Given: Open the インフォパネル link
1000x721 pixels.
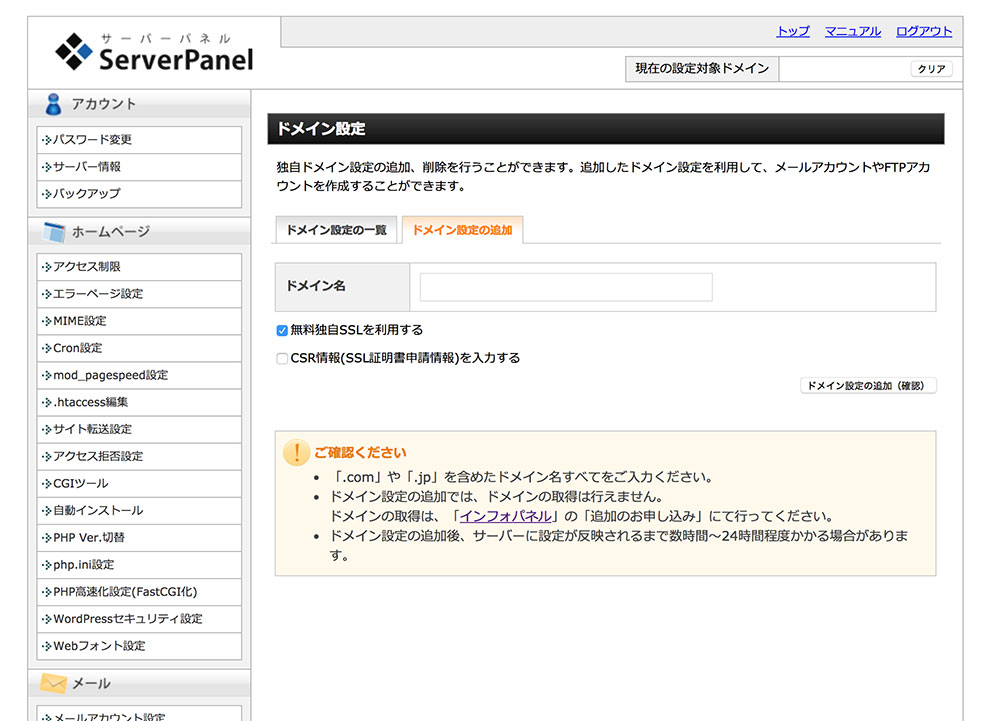Looking at the screenshot, I should [505, 516].
